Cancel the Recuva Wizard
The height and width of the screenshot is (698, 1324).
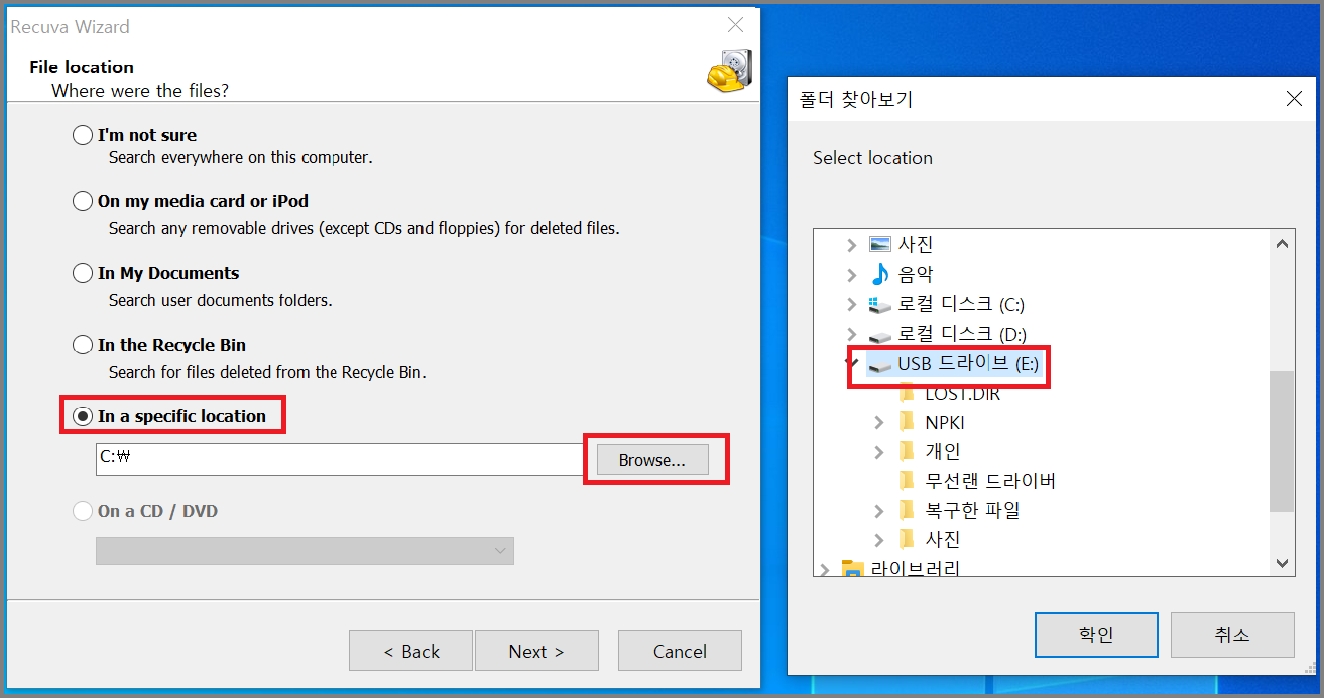tap(680, 651)
